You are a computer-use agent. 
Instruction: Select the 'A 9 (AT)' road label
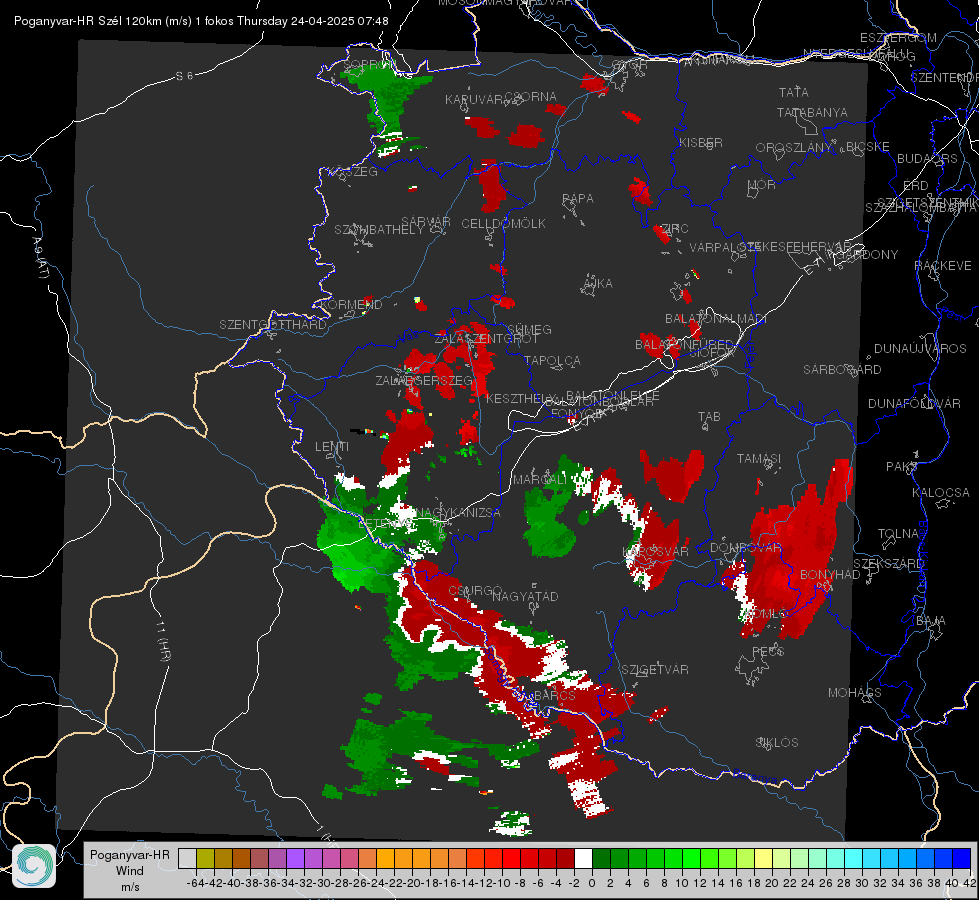tap(39, 258)
